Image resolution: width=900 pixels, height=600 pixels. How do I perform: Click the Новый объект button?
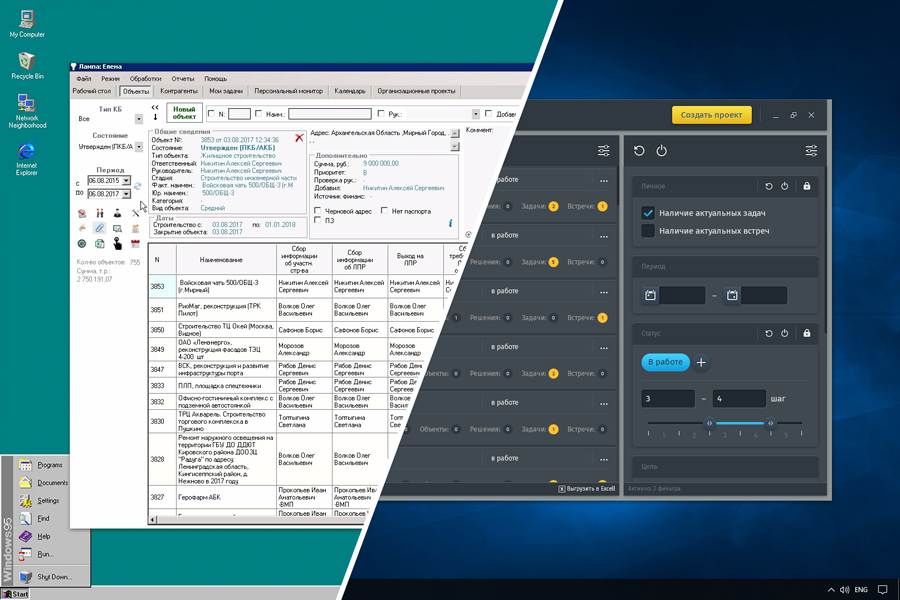tap(184, 113)
